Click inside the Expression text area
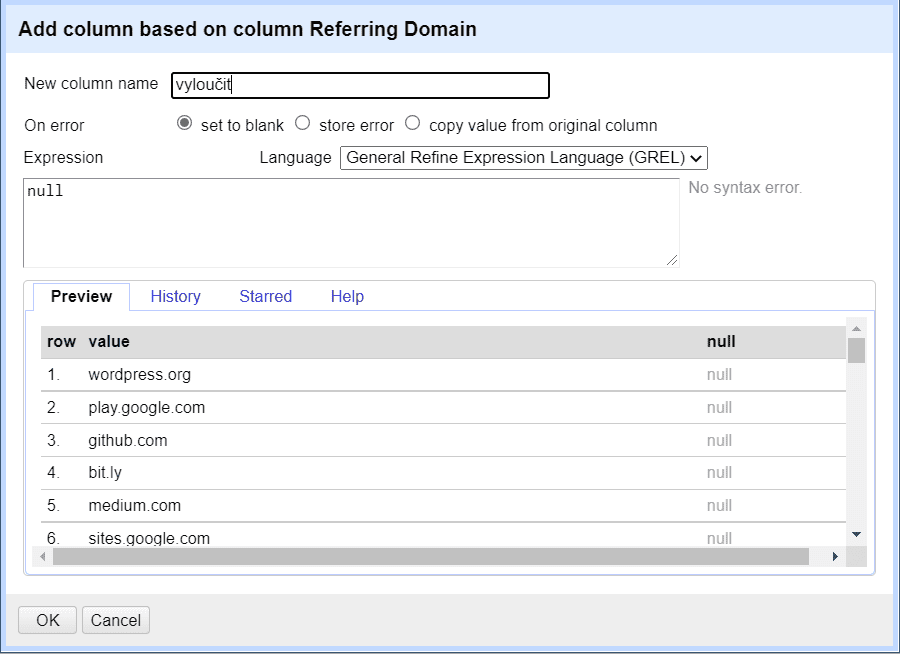The width and height of the screenshot is (900, 654). tap(350, 222)
